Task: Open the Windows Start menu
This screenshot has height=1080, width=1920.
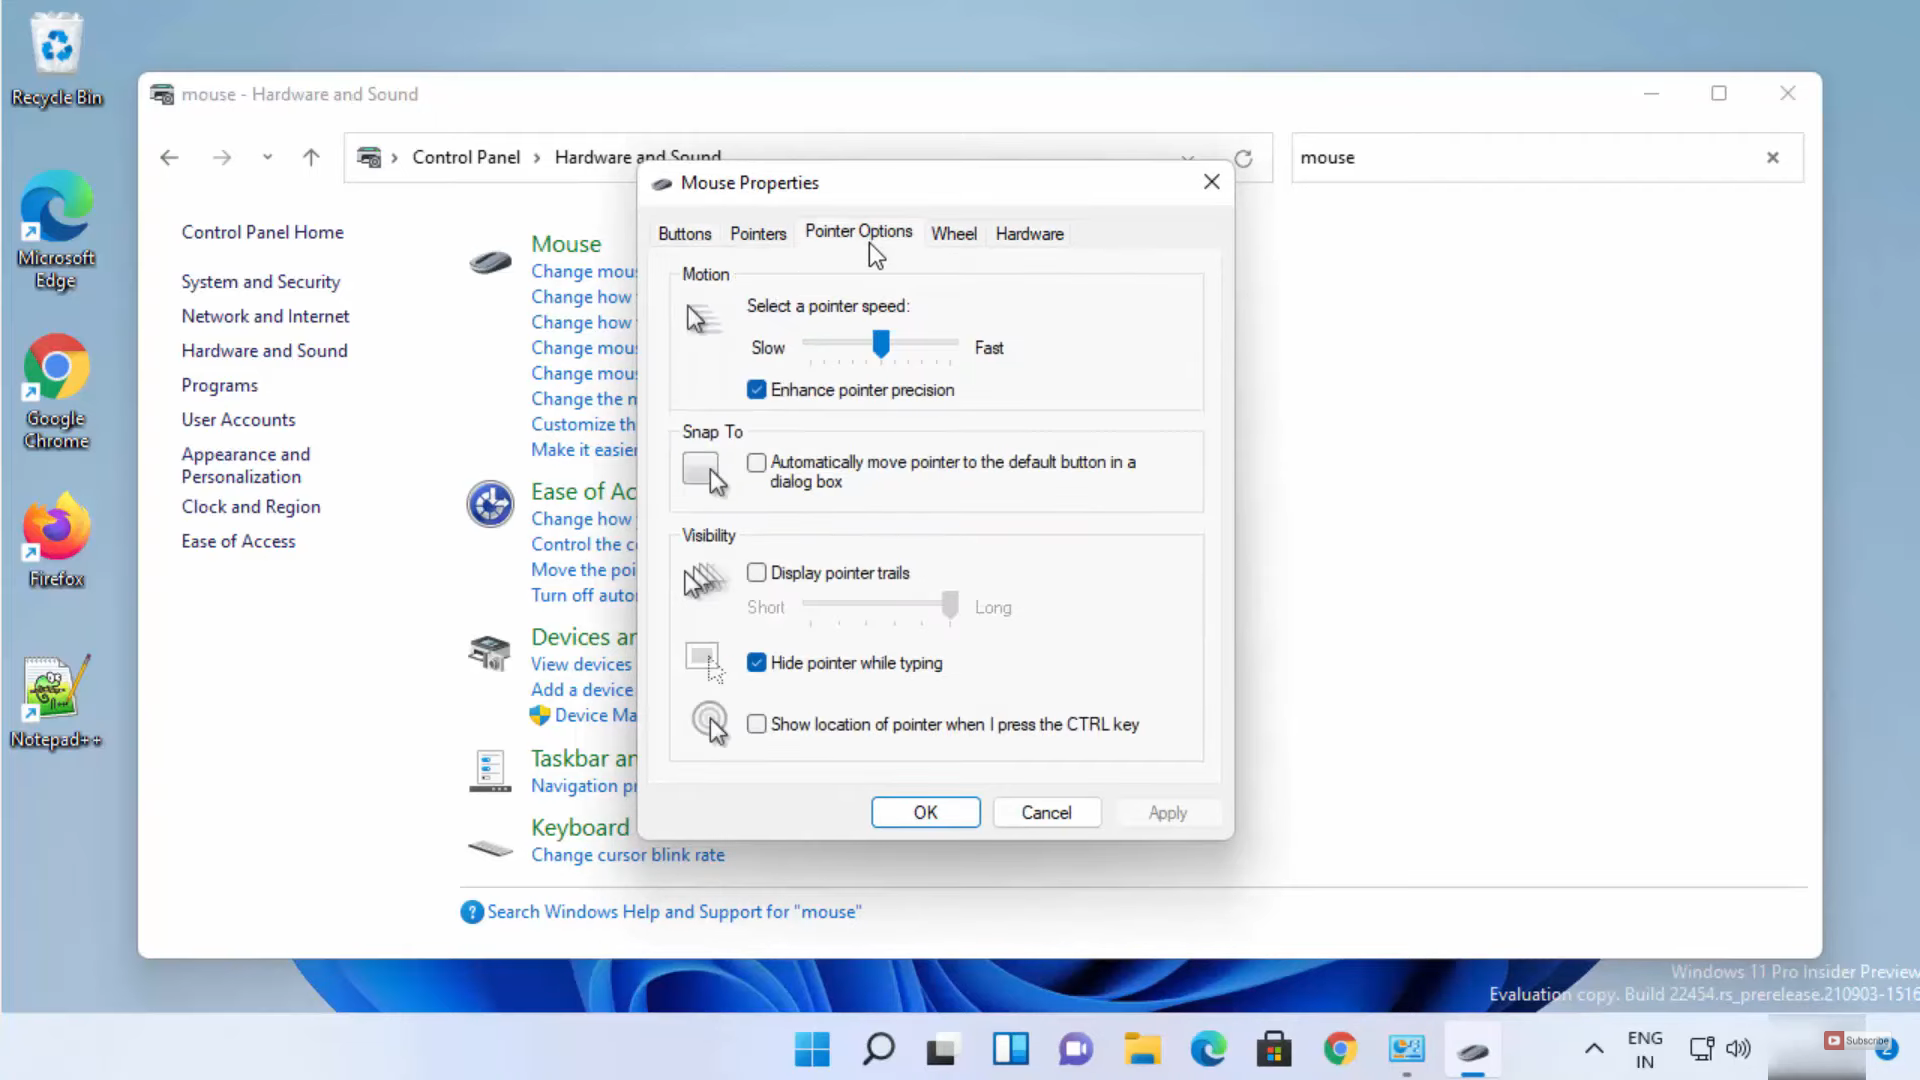Action: 811,1049
